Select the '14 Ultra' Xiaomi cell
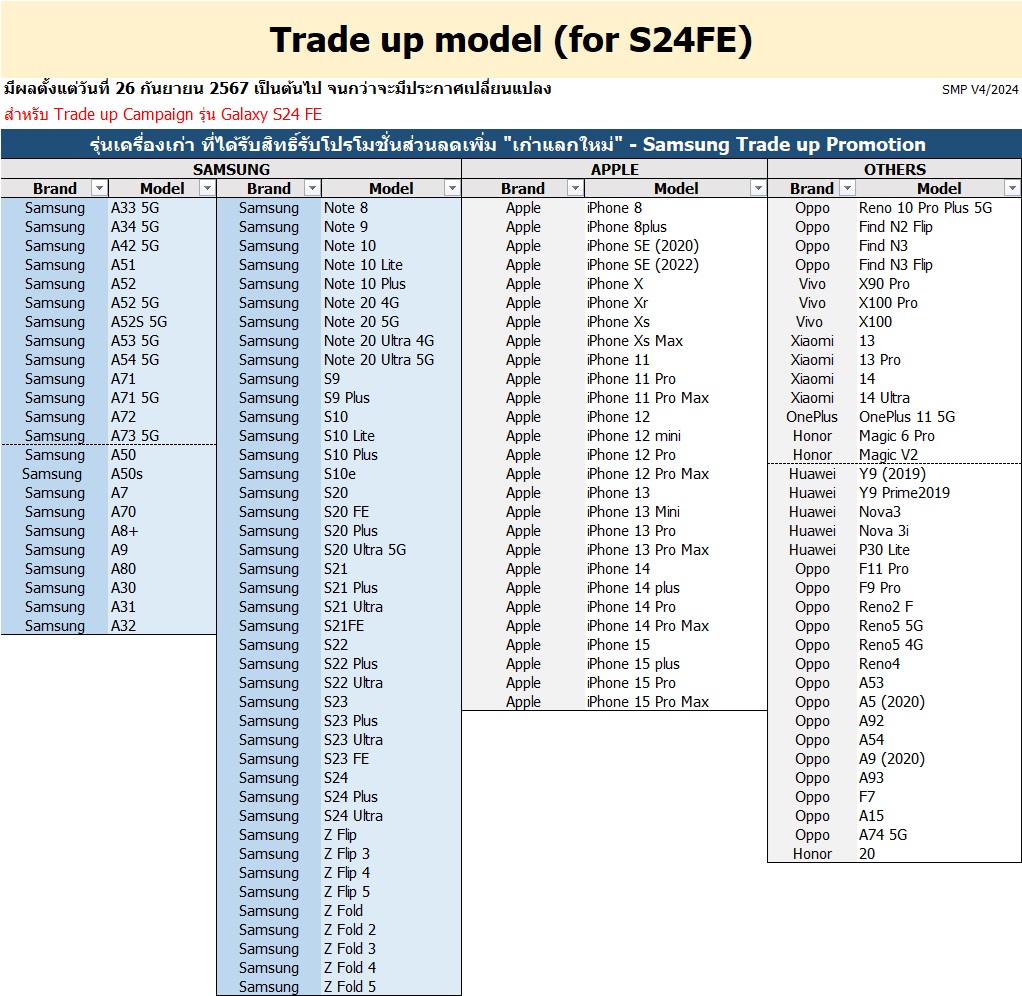The height and width of the screenshot is (996, 1022). coord(939,398)
